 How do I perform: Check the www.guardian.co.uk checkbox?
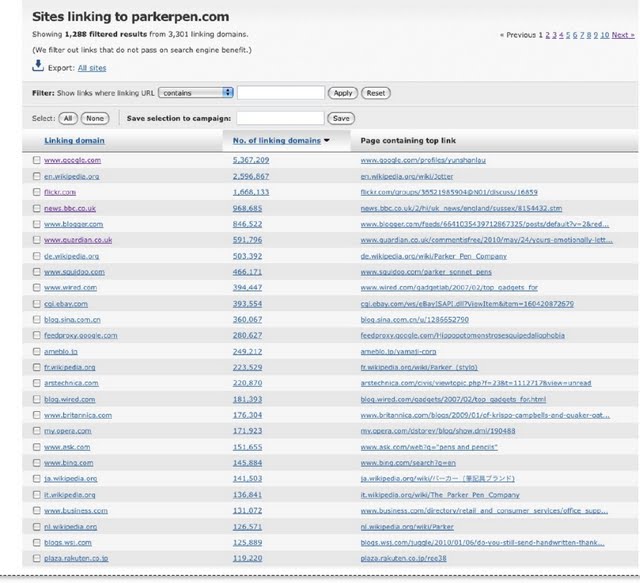37,240
